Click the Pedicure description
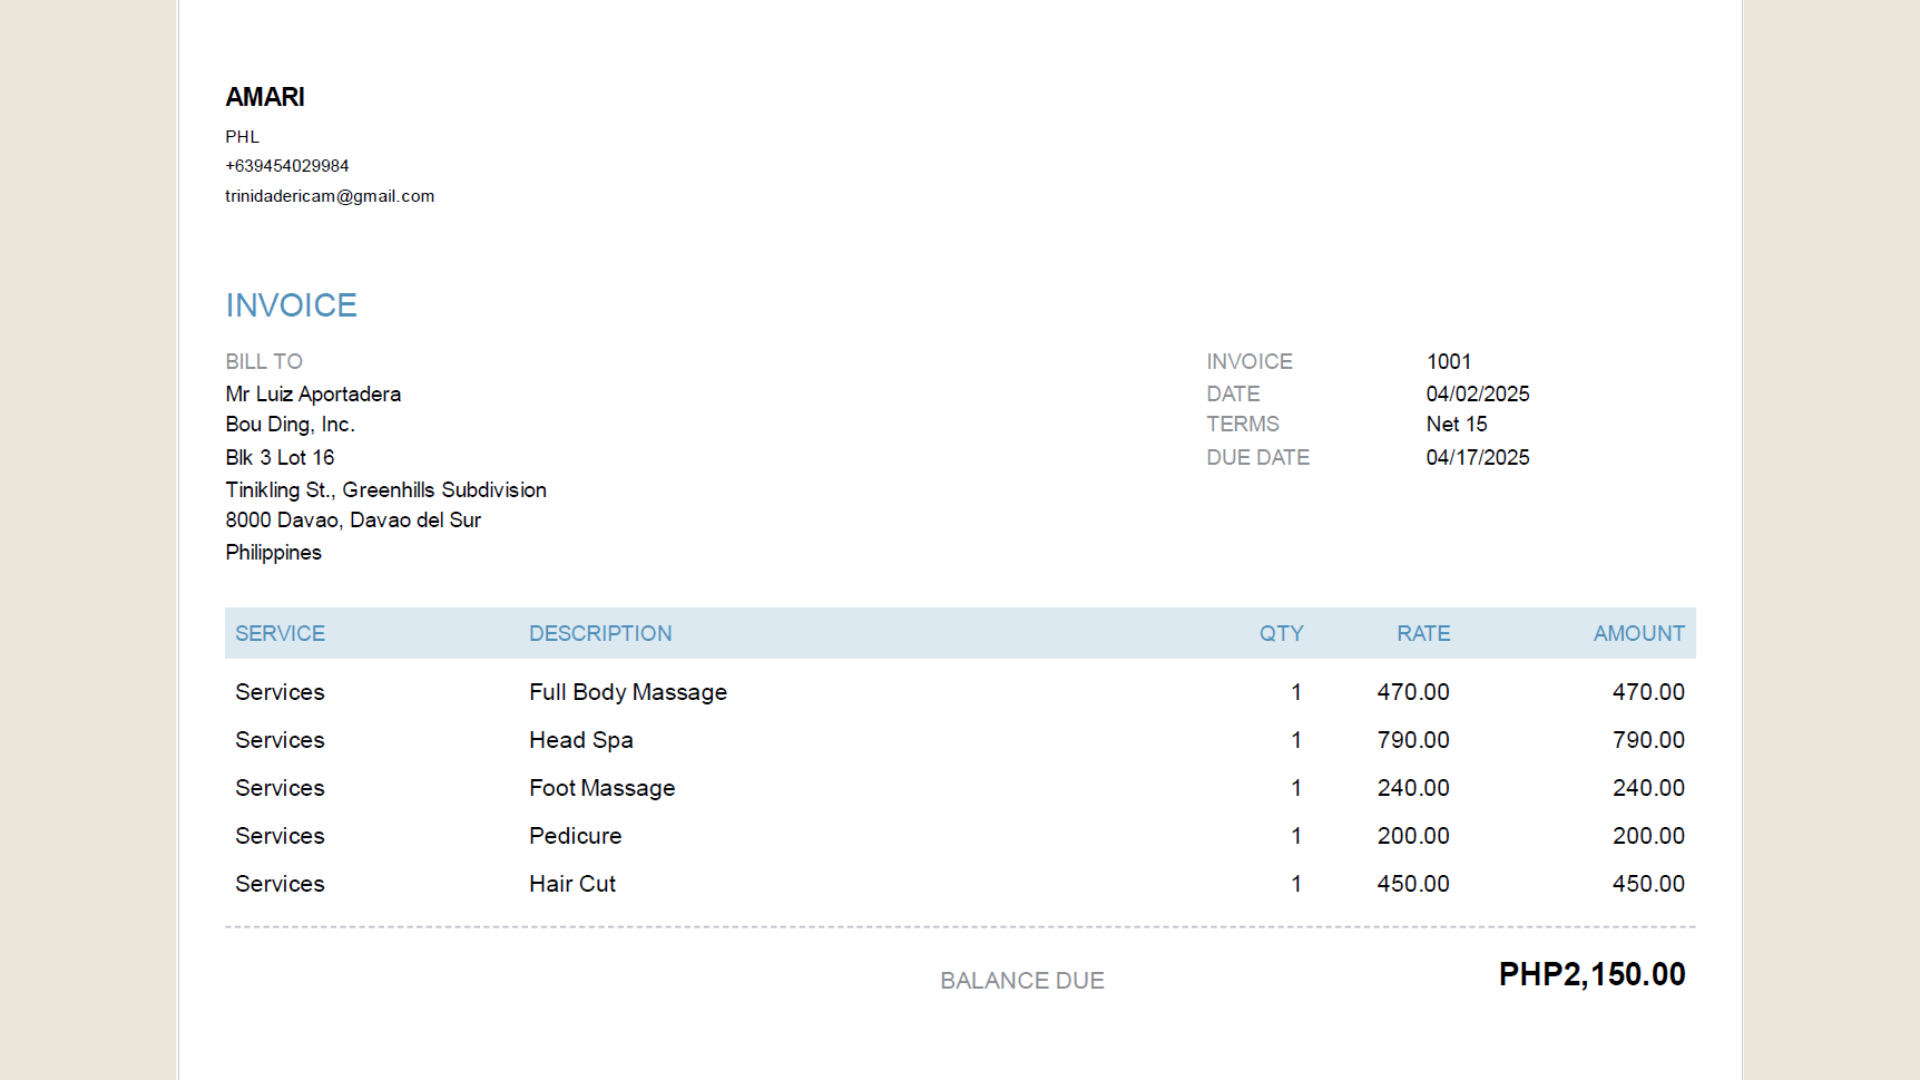1920x1080 pixels. click(575, 836)
